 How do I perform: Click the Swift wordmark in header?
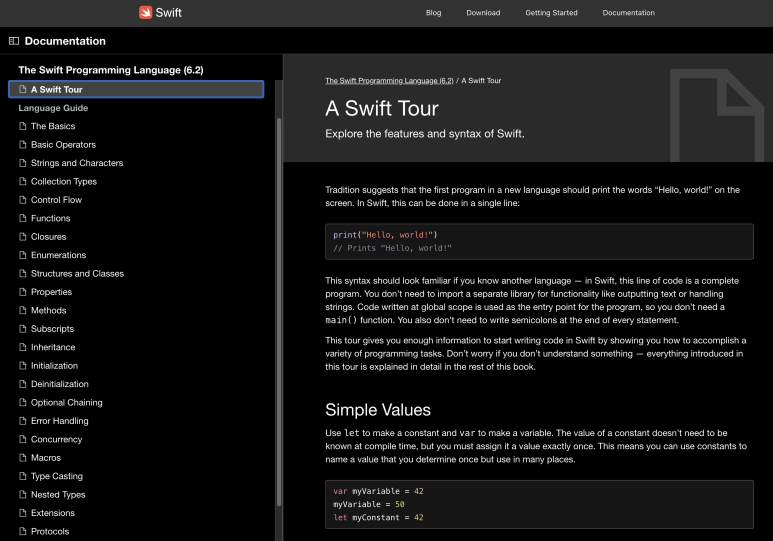tap(169, 12)
